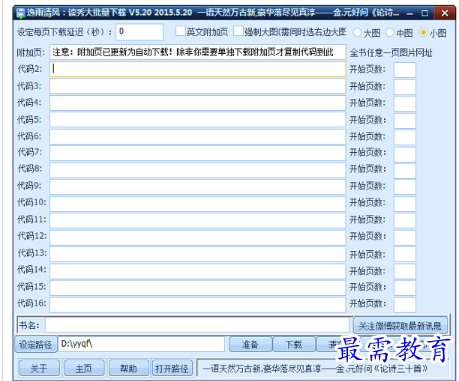The height and width of the screenshot is (381, 459).
Task: Focus the download delay seconds field
Action: point(139,32)
